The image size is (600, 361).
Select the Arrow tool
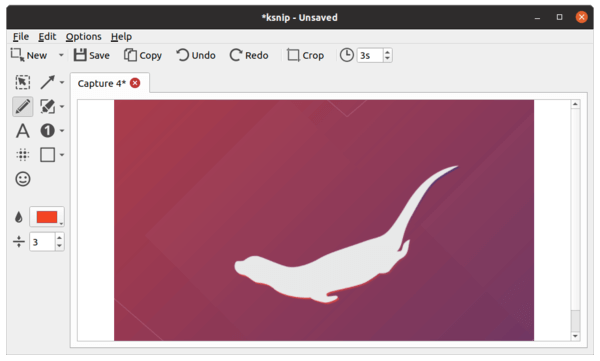click(48, 82)
